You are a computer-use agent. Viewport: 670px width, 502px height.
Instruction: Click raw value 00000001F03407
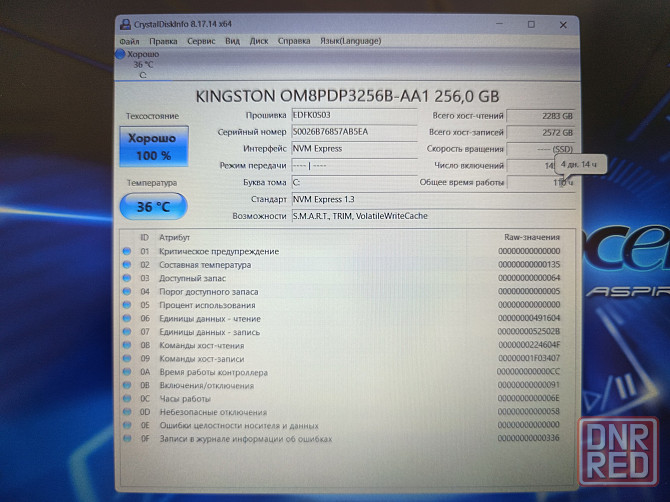click(529, 358)
